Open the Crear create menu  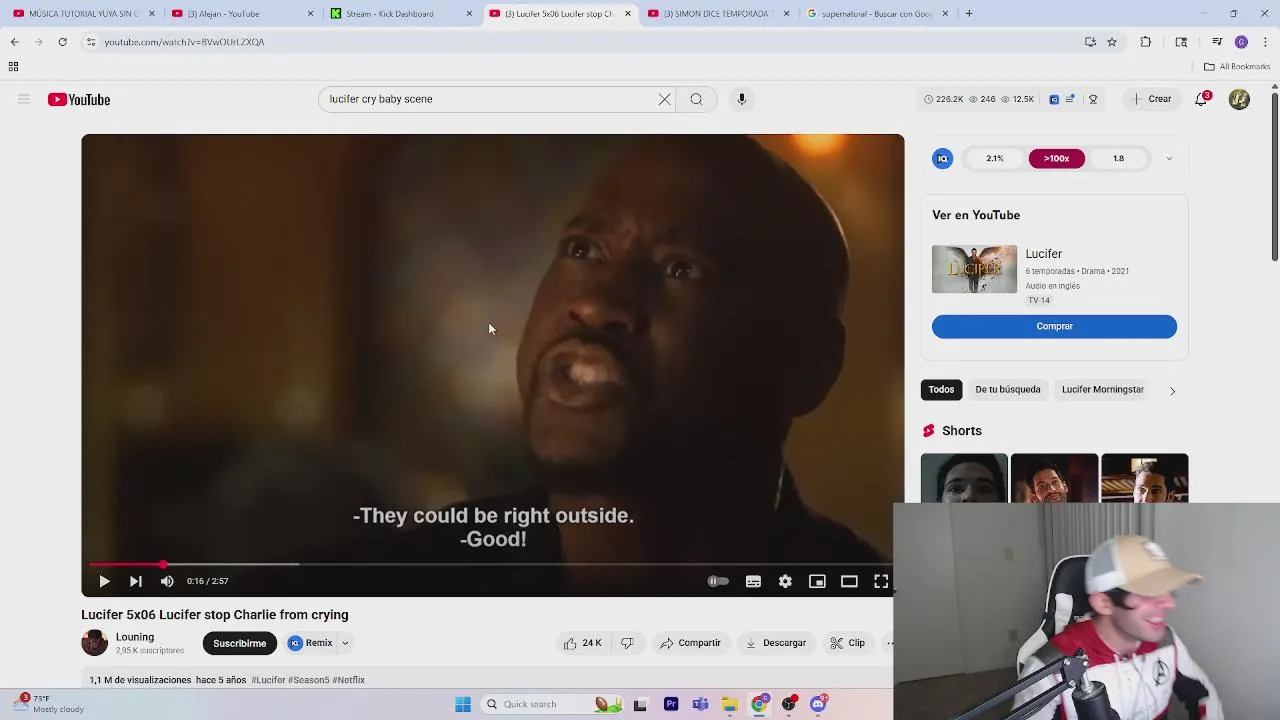click(x=1150, y=99)
